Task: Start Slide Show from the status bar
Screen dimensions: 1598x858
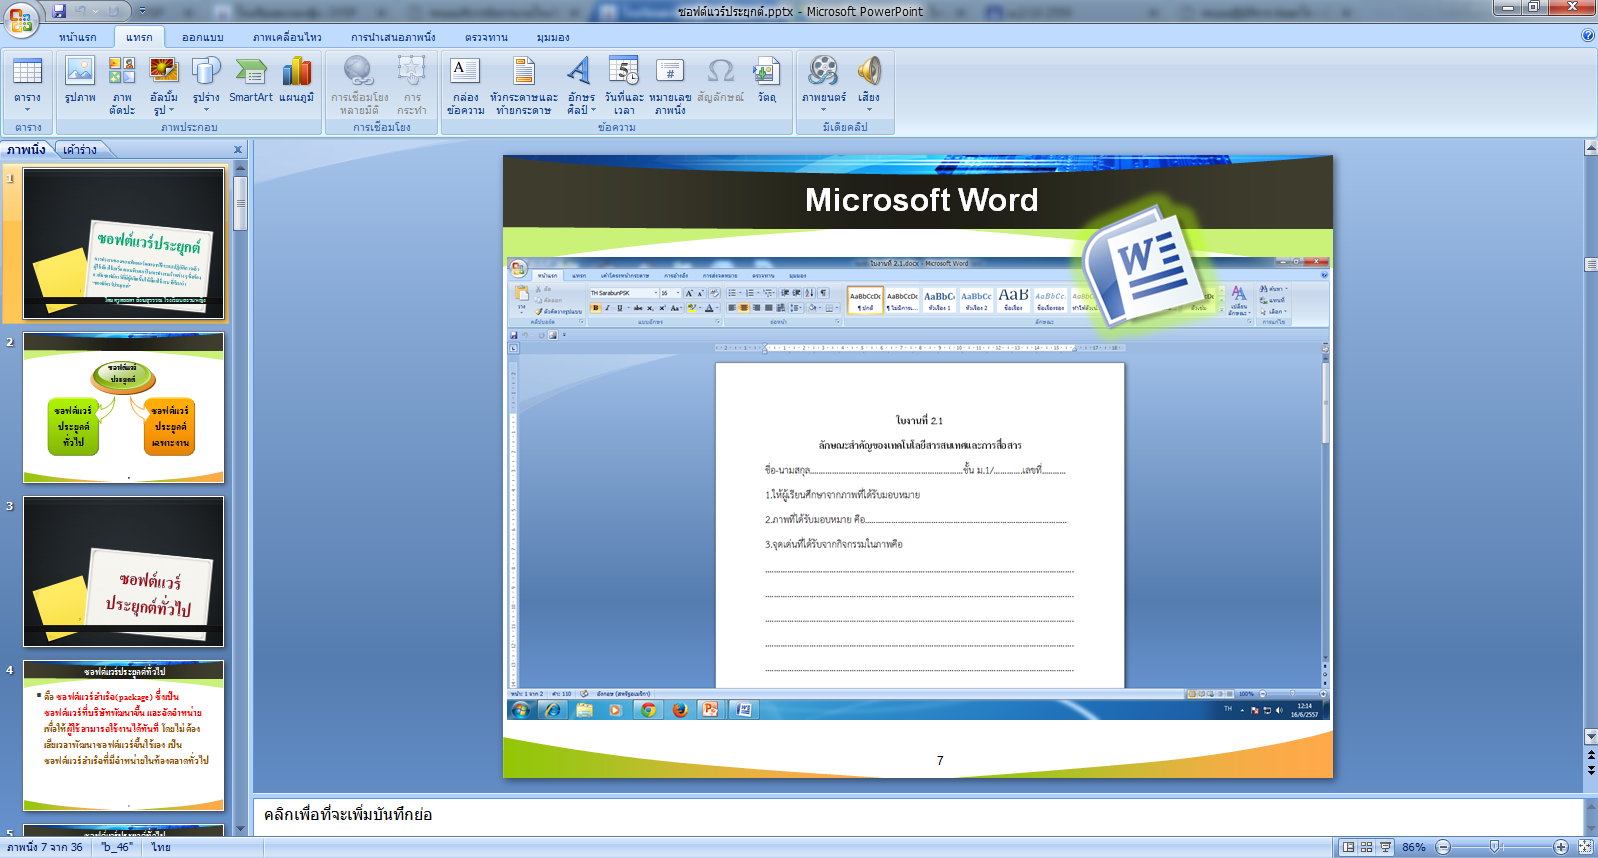Action: [1385, 847]
